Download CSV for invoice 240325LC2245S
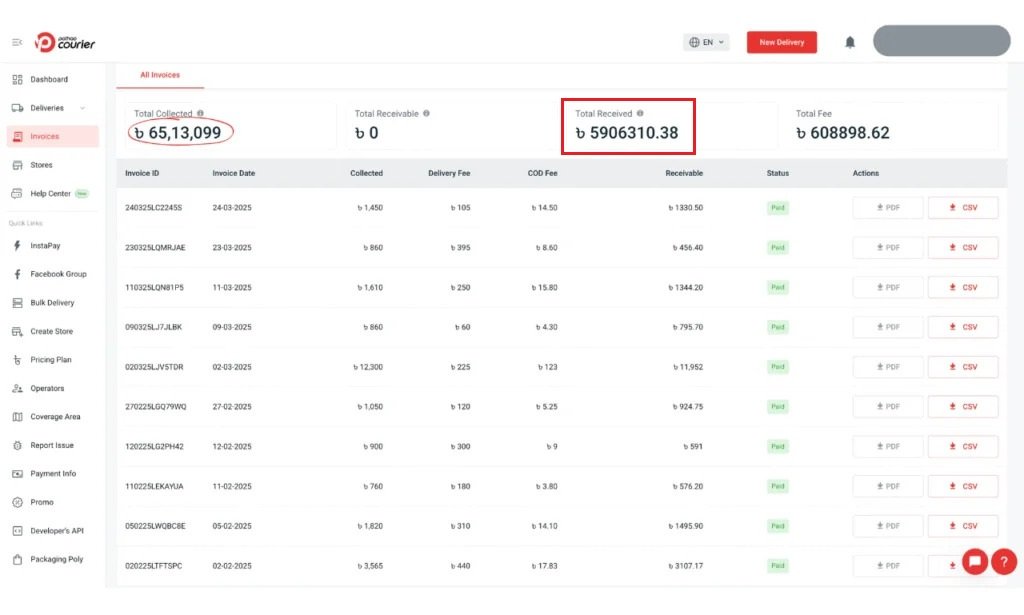 coord(962,208)
